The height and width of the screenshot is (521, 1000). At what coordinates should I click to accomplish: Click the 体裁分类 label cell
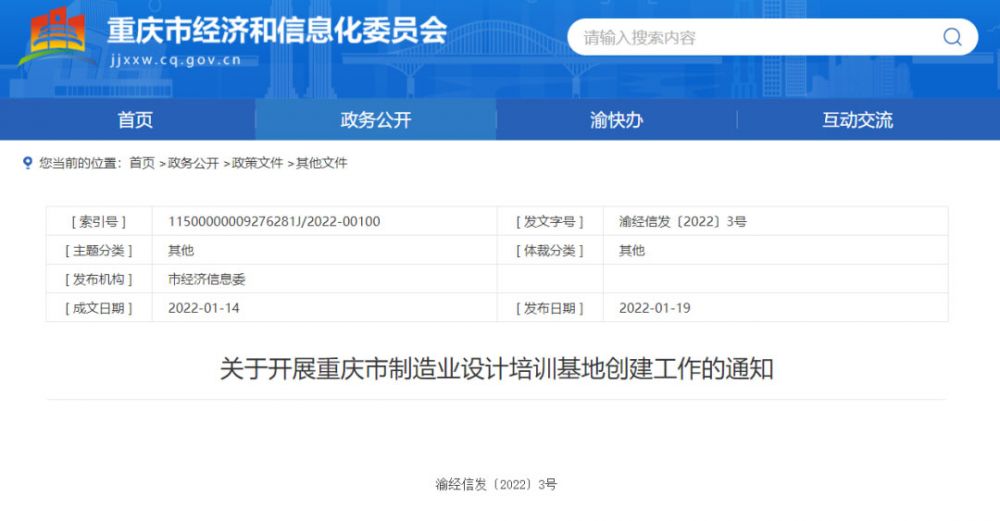click(x=550, y=251)
